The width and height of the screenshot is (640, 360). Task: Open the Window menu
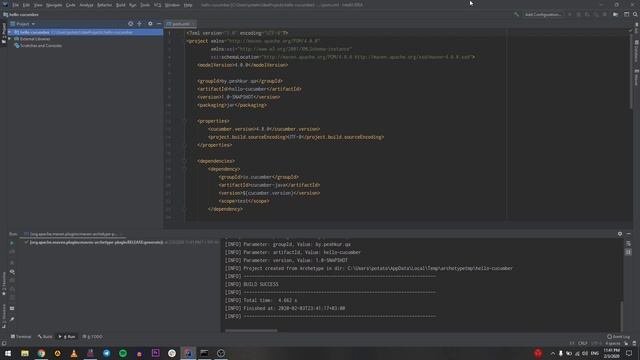point(172,5)
